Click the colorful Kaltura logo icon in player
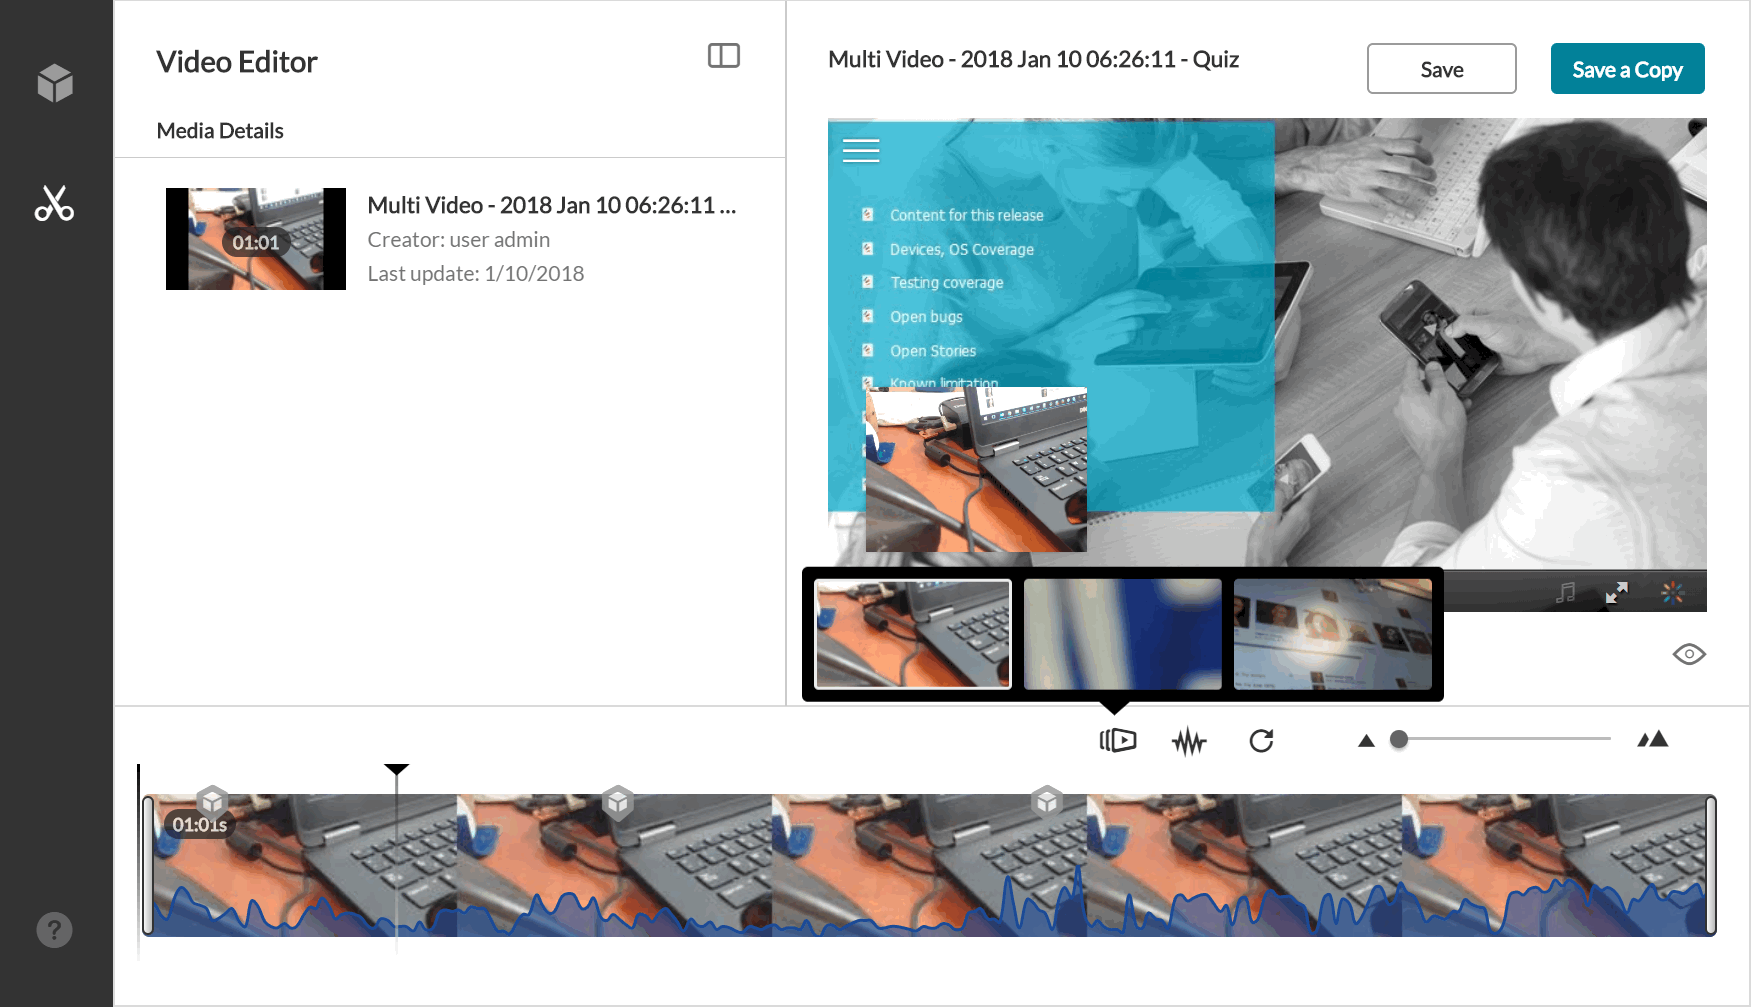This screenshot has width=1752, height=1008. (x=1673, y=593)
